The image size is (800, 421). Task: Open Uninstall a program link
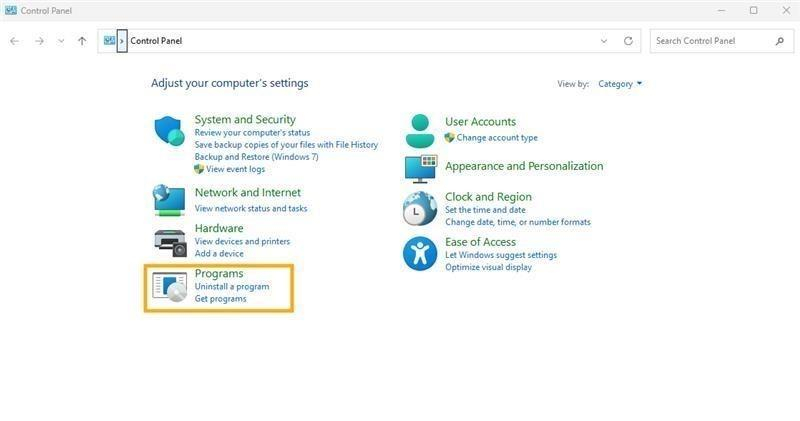point(232,286)
